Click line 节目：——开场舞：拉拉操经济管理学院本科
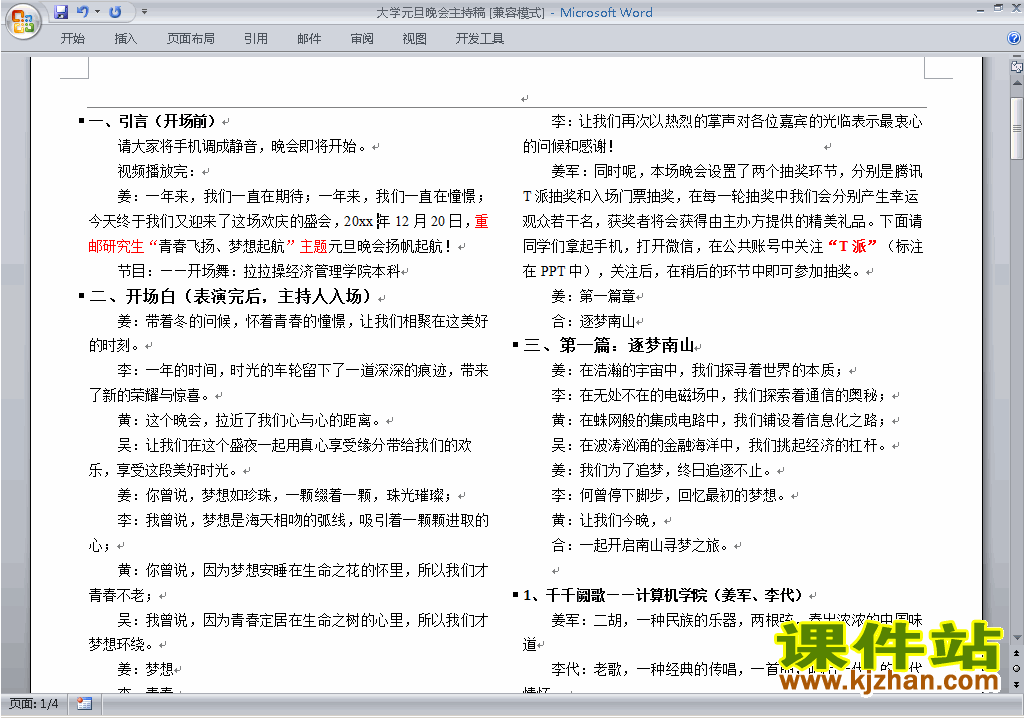1024x718 pixels. coord(259,270)
